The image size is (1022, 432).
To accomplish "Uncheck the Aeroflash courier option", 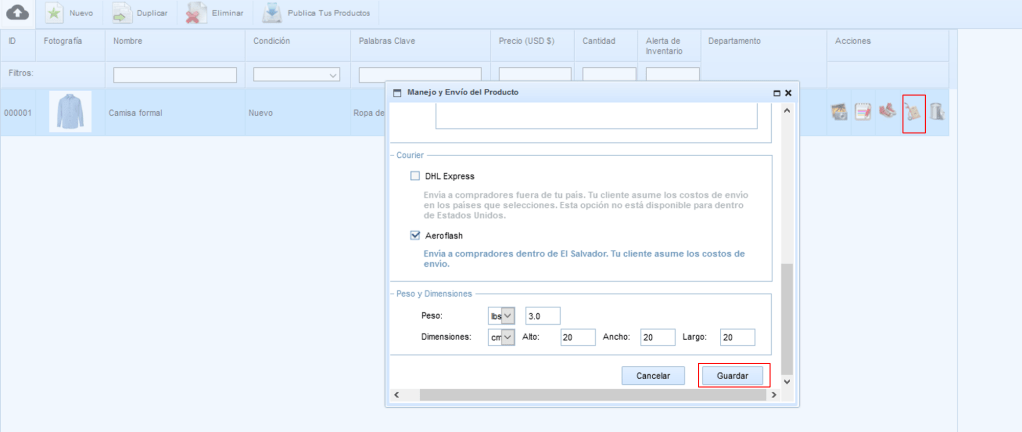I will coord(415,235).
